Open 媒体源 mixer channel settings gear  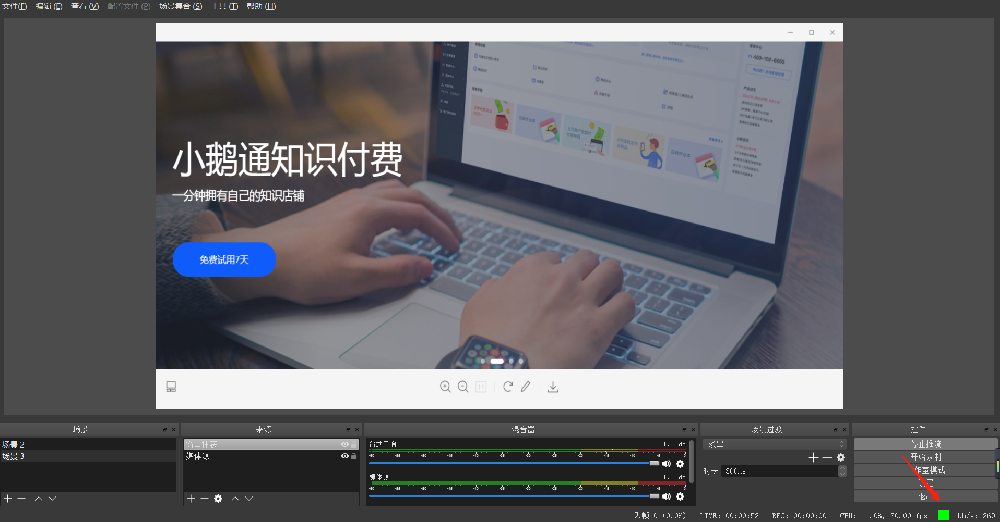(680, 496)
